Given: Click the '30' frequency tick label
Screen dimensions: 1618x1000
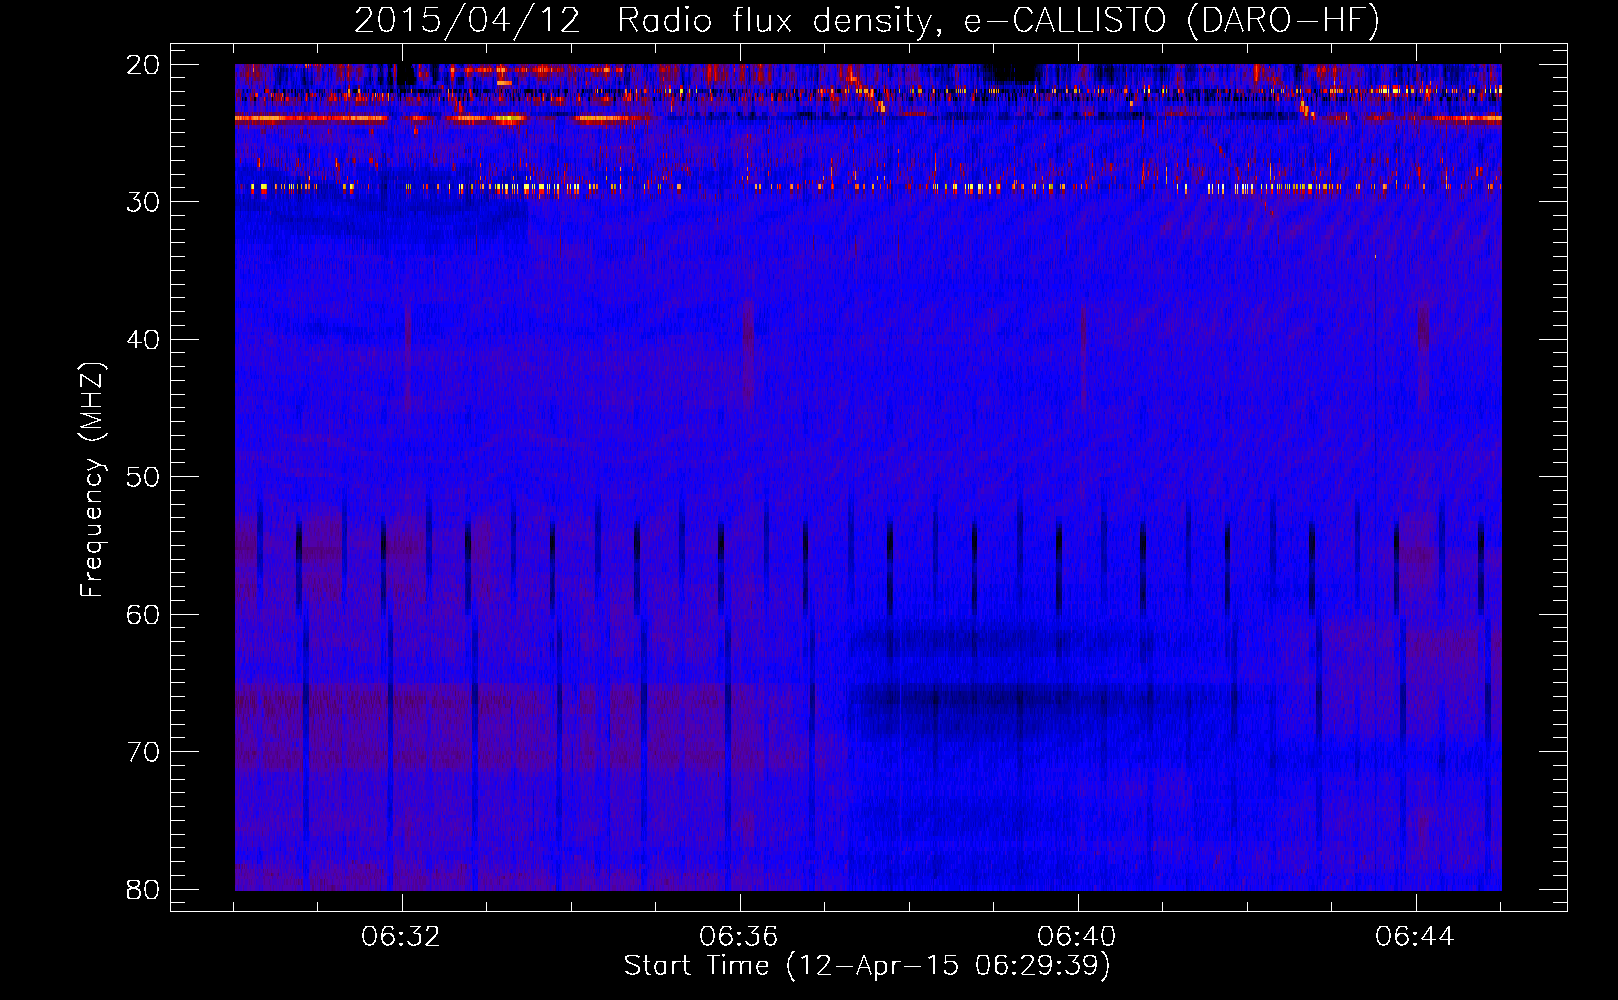Looking at the screenshot, I should pos(144,202).
